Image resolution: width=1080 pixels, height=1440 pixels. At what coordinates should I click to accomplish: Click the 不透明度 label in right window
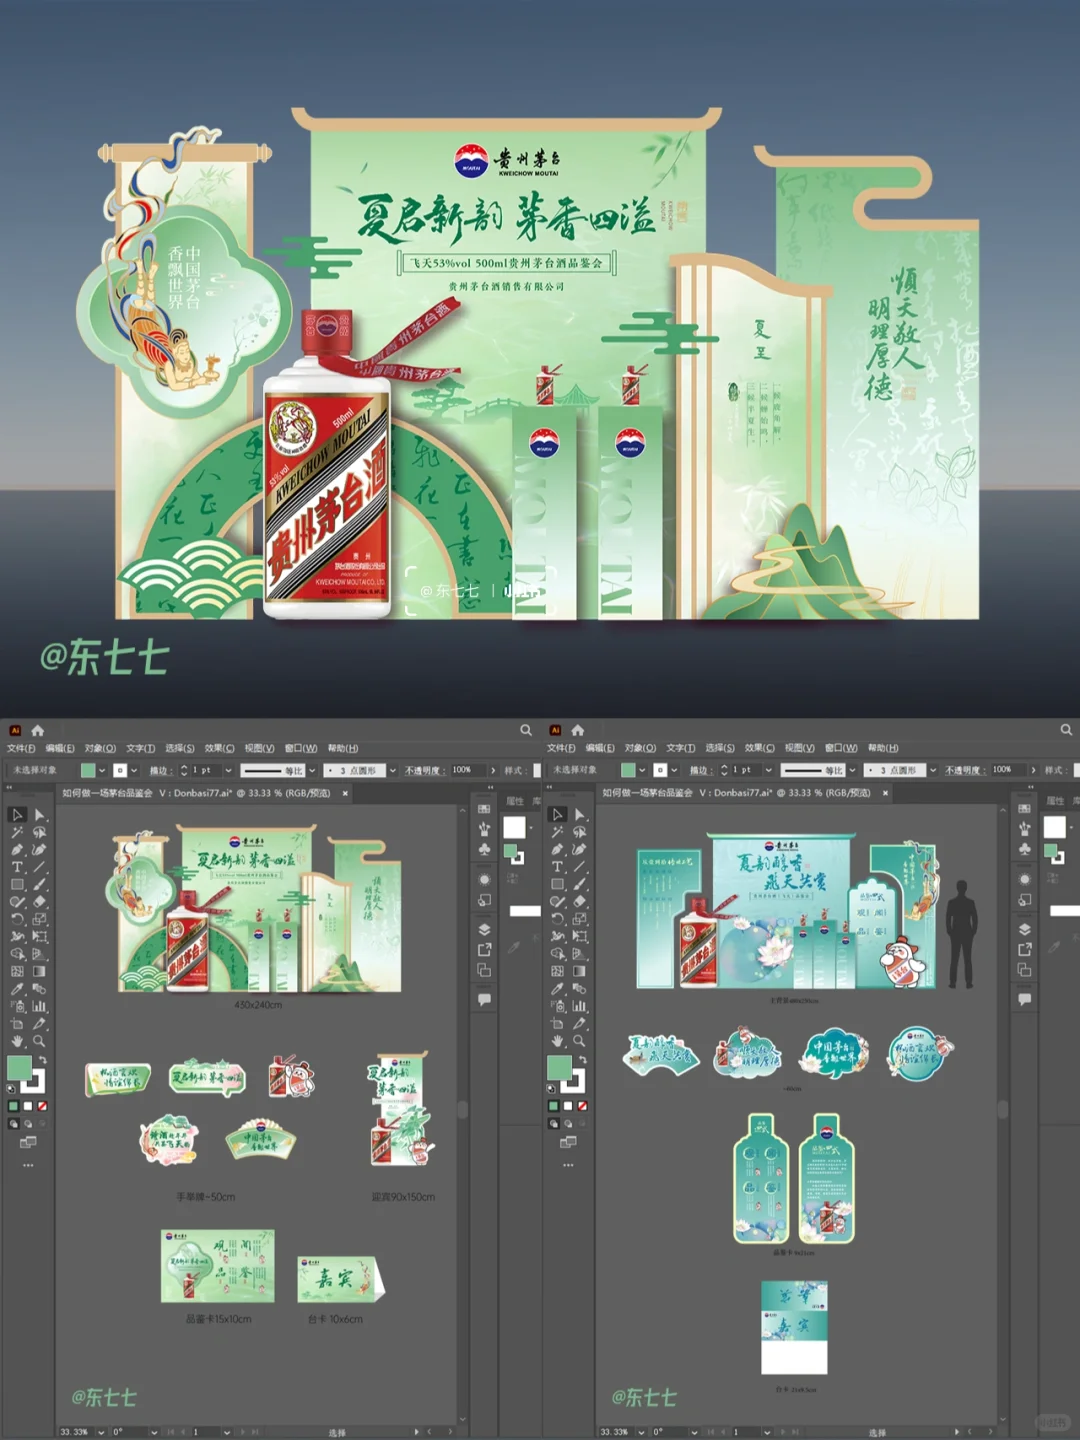963,771
